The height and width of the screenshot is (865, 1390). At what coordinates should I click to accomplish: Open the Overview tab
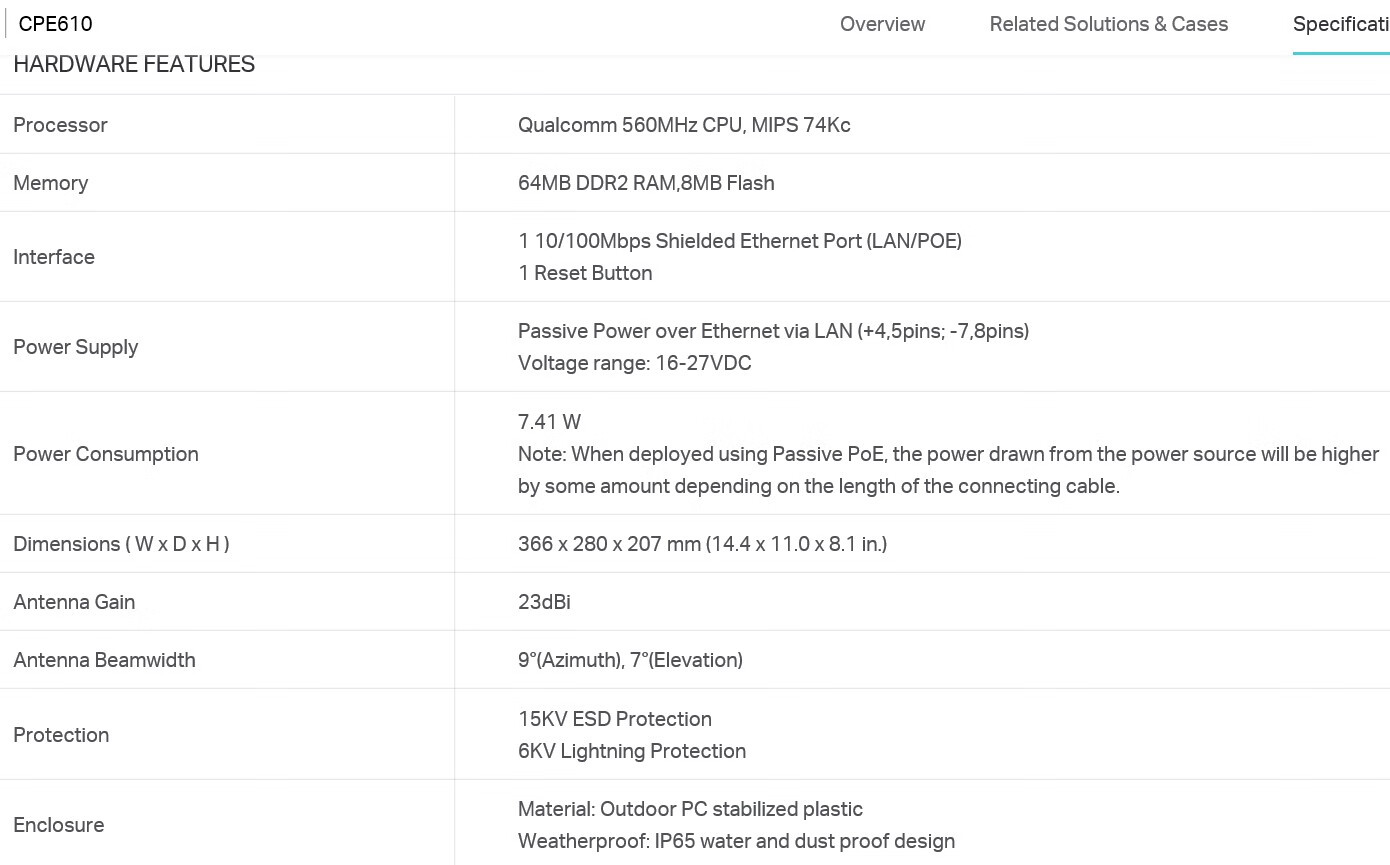click(882, 24)
